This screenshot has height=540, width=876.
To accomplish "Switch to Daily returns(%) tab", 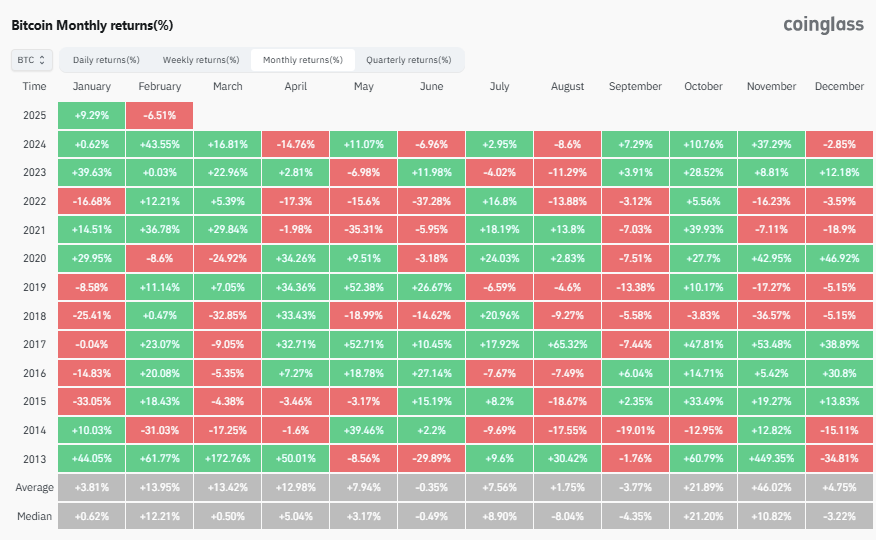I will tap(106, 60).
